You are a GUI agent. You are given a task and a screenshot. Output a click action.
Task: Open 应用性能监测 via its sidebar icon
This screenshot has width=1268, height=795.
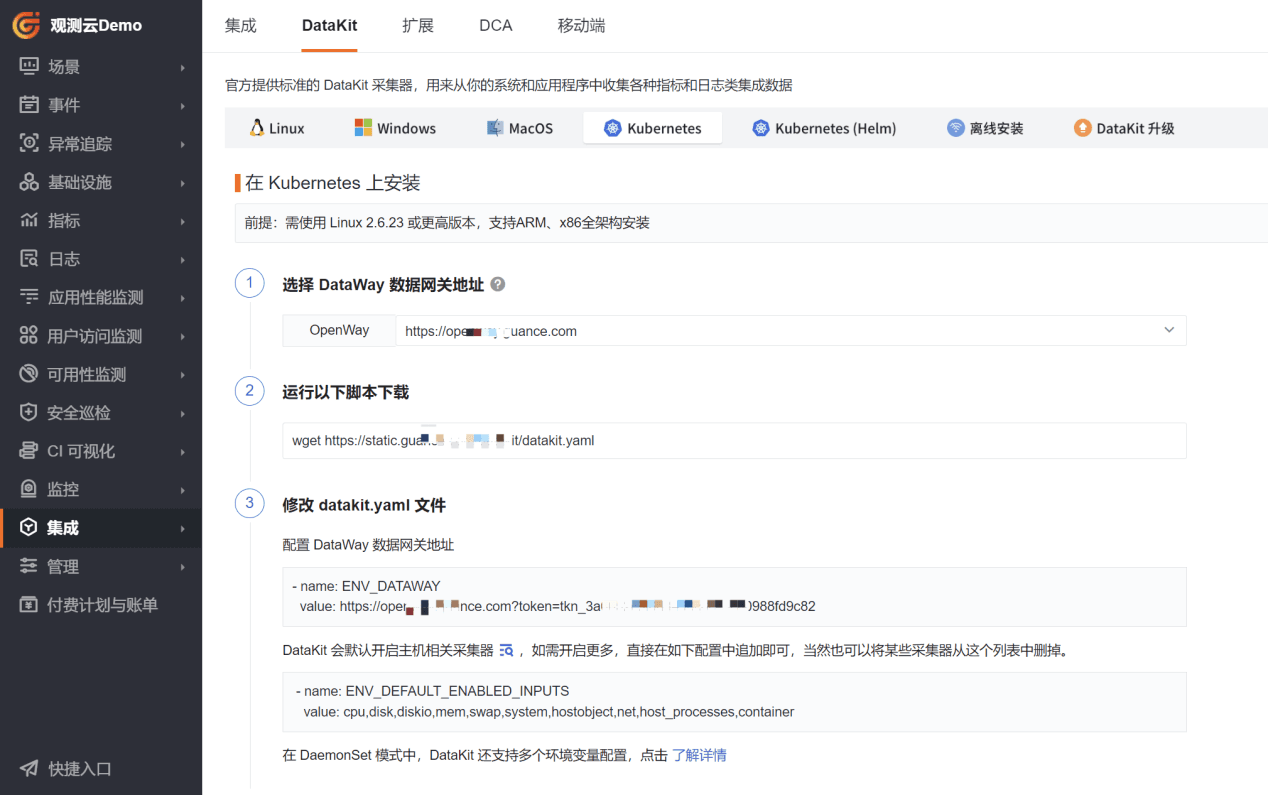click(29, 297)
